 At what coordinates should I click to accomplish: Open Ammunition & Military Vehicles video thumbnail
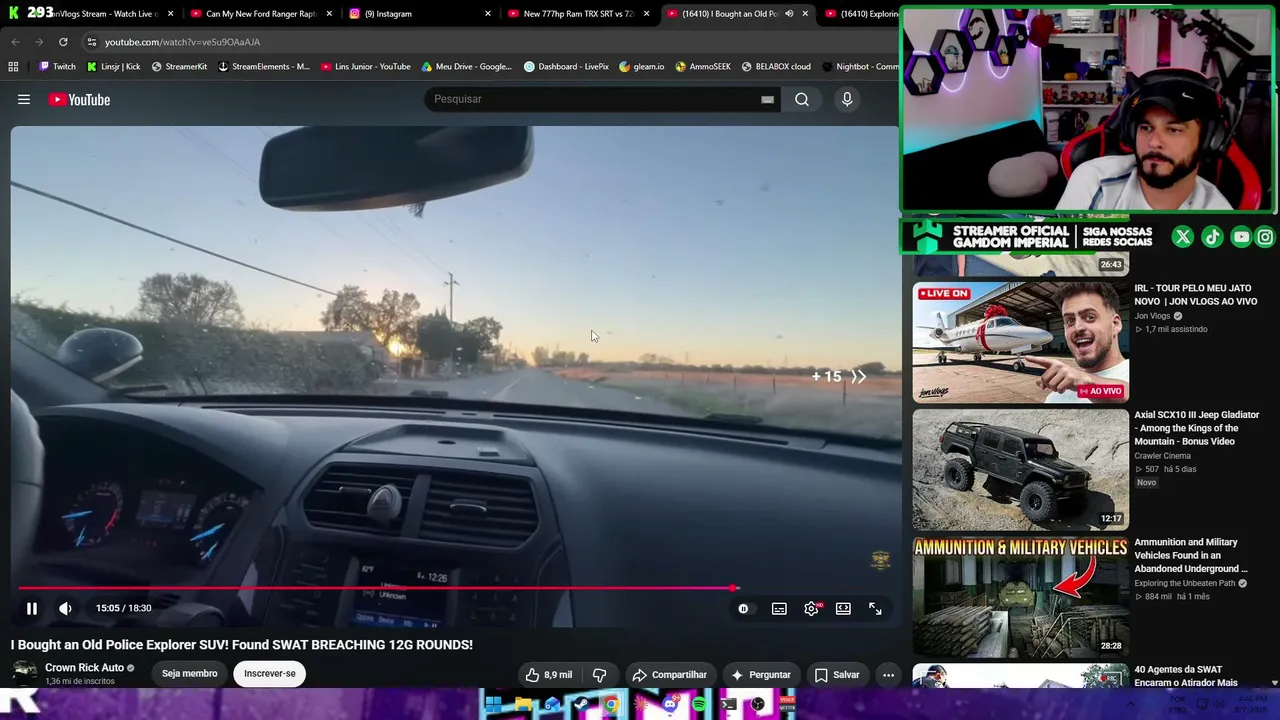pyautogui.click(x=1020, y=597)
